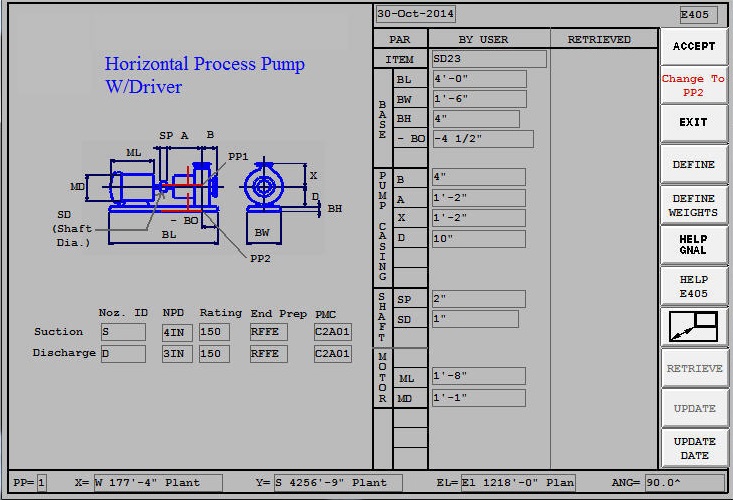
Task: Open DEFINE WEIGHTS
Action: coord(694,205)
